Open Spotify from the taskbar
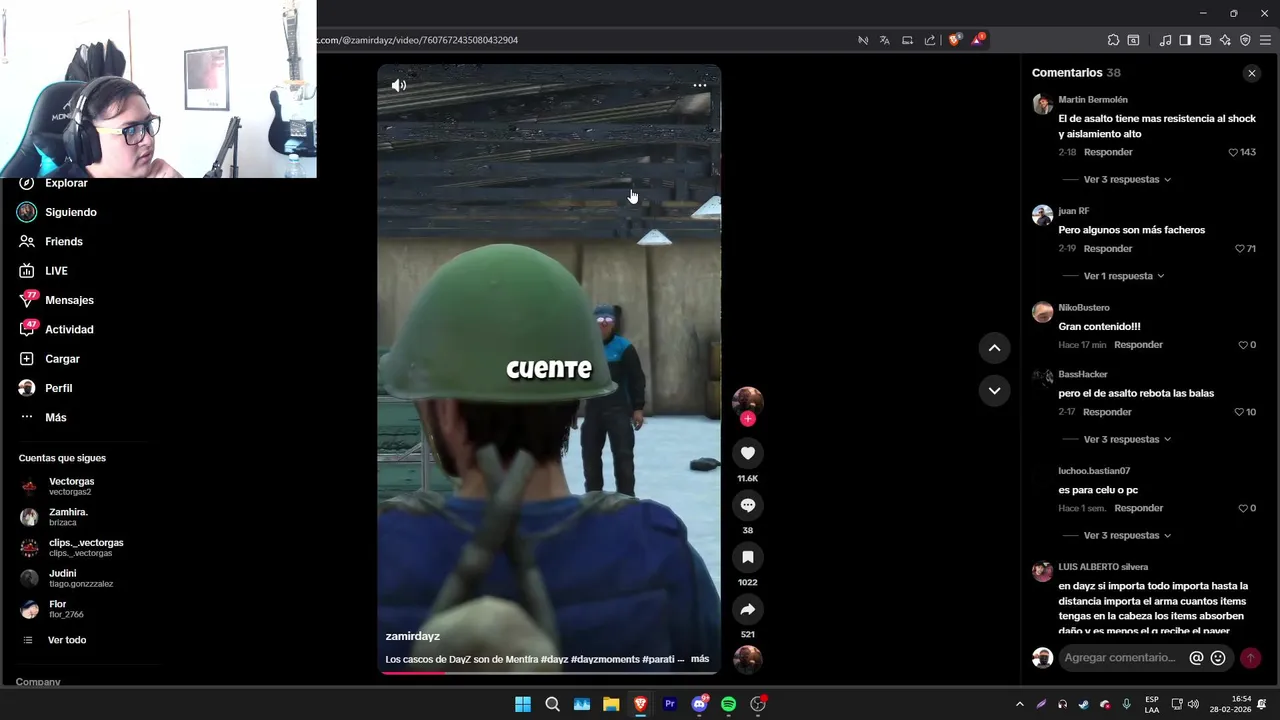The height and width of the screenshot is (720, 1280). coord(729,704)
